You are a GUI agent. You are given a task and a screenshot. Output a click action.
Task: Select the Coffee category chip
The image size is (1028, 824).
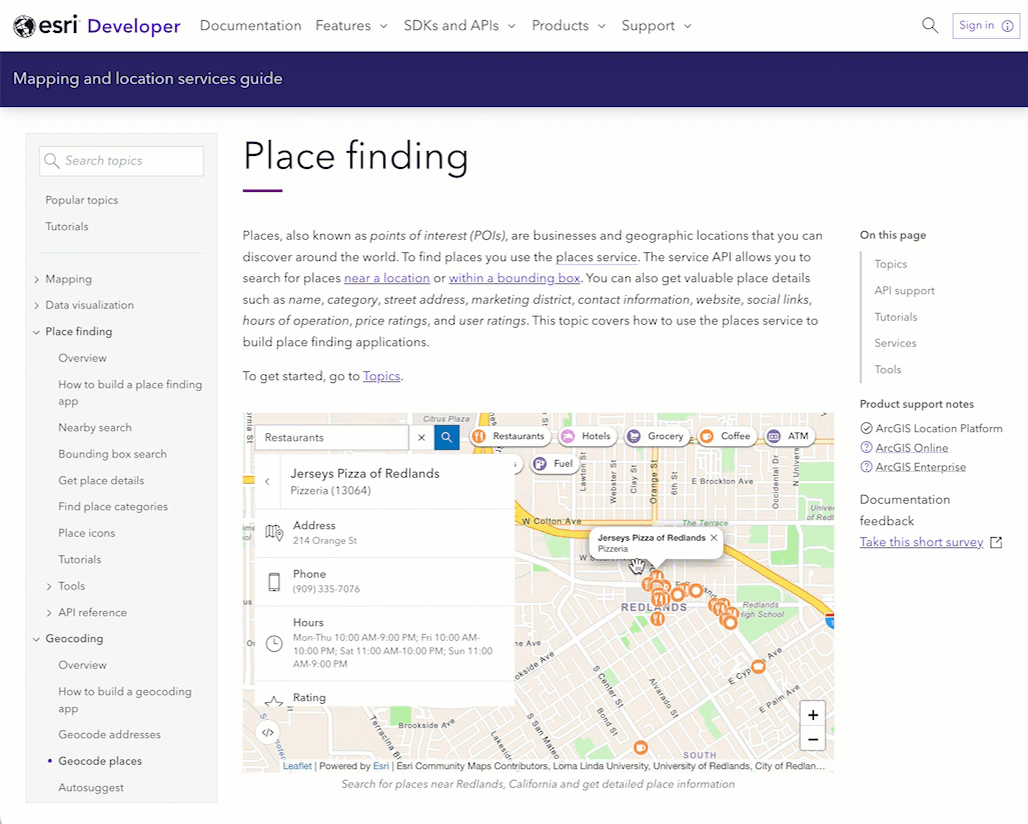(x=725, y=436)
